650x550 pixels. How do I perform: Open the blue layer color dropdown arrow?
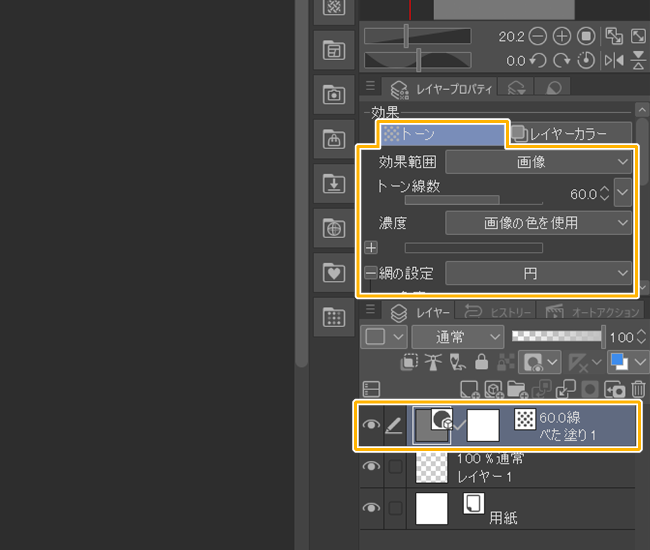(x=640, y=362)
